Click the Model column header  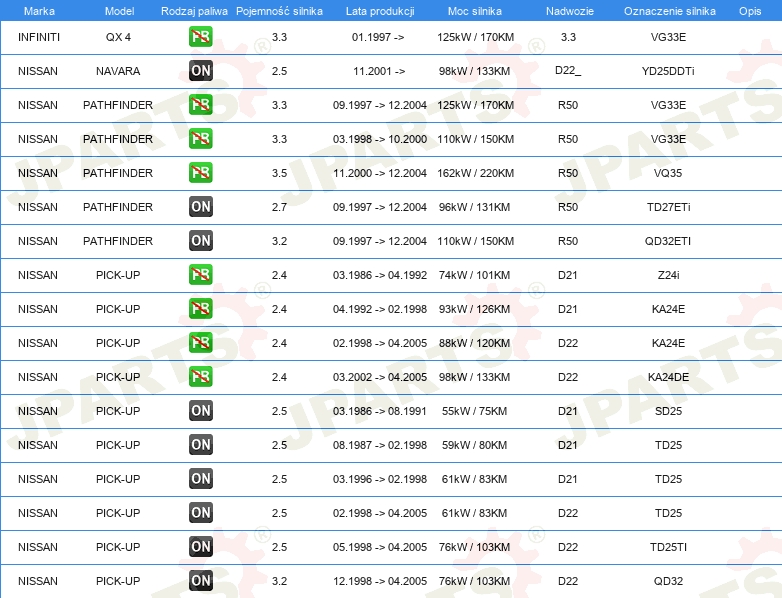pos(119,11)
